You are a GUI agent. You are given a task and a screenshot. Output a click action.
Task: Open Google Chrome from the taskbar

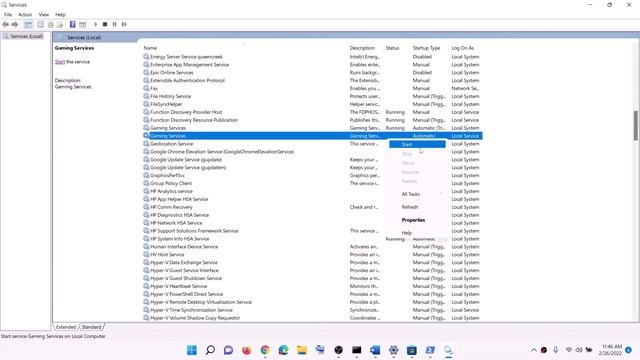tap(265, 350)
